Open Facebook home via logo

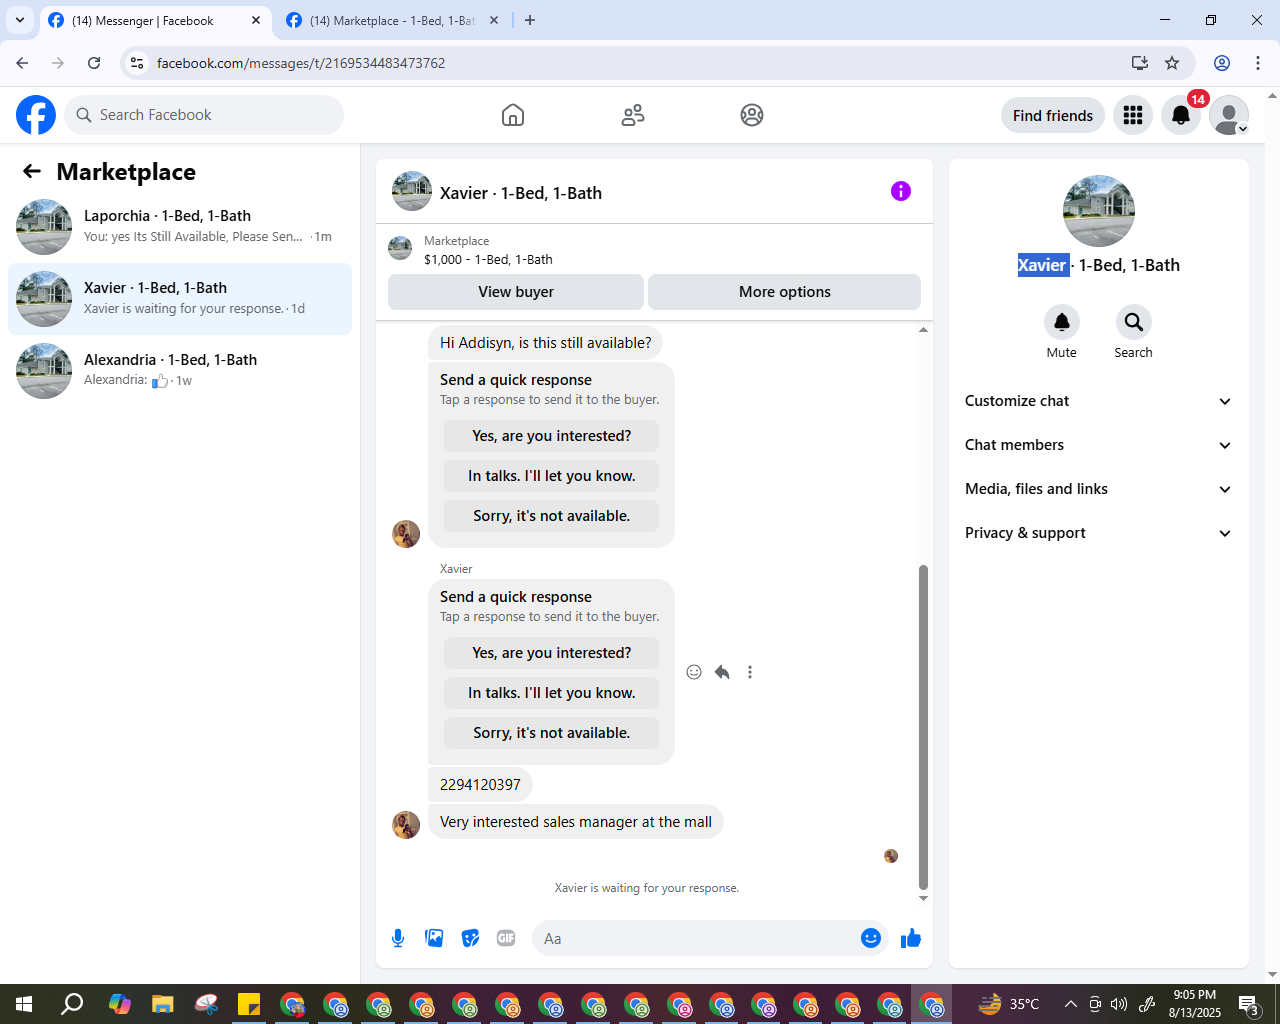36,115
